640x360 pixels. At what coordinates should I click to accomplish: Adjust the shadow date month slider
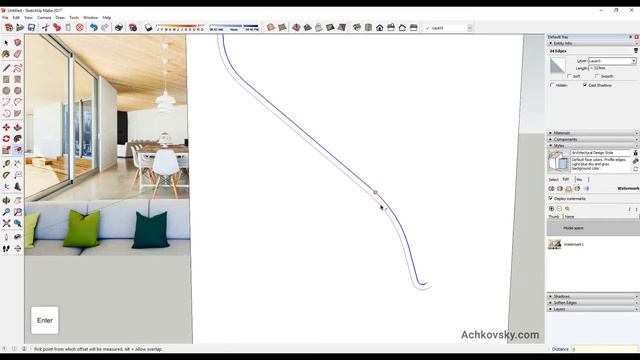tap(180, 26)
